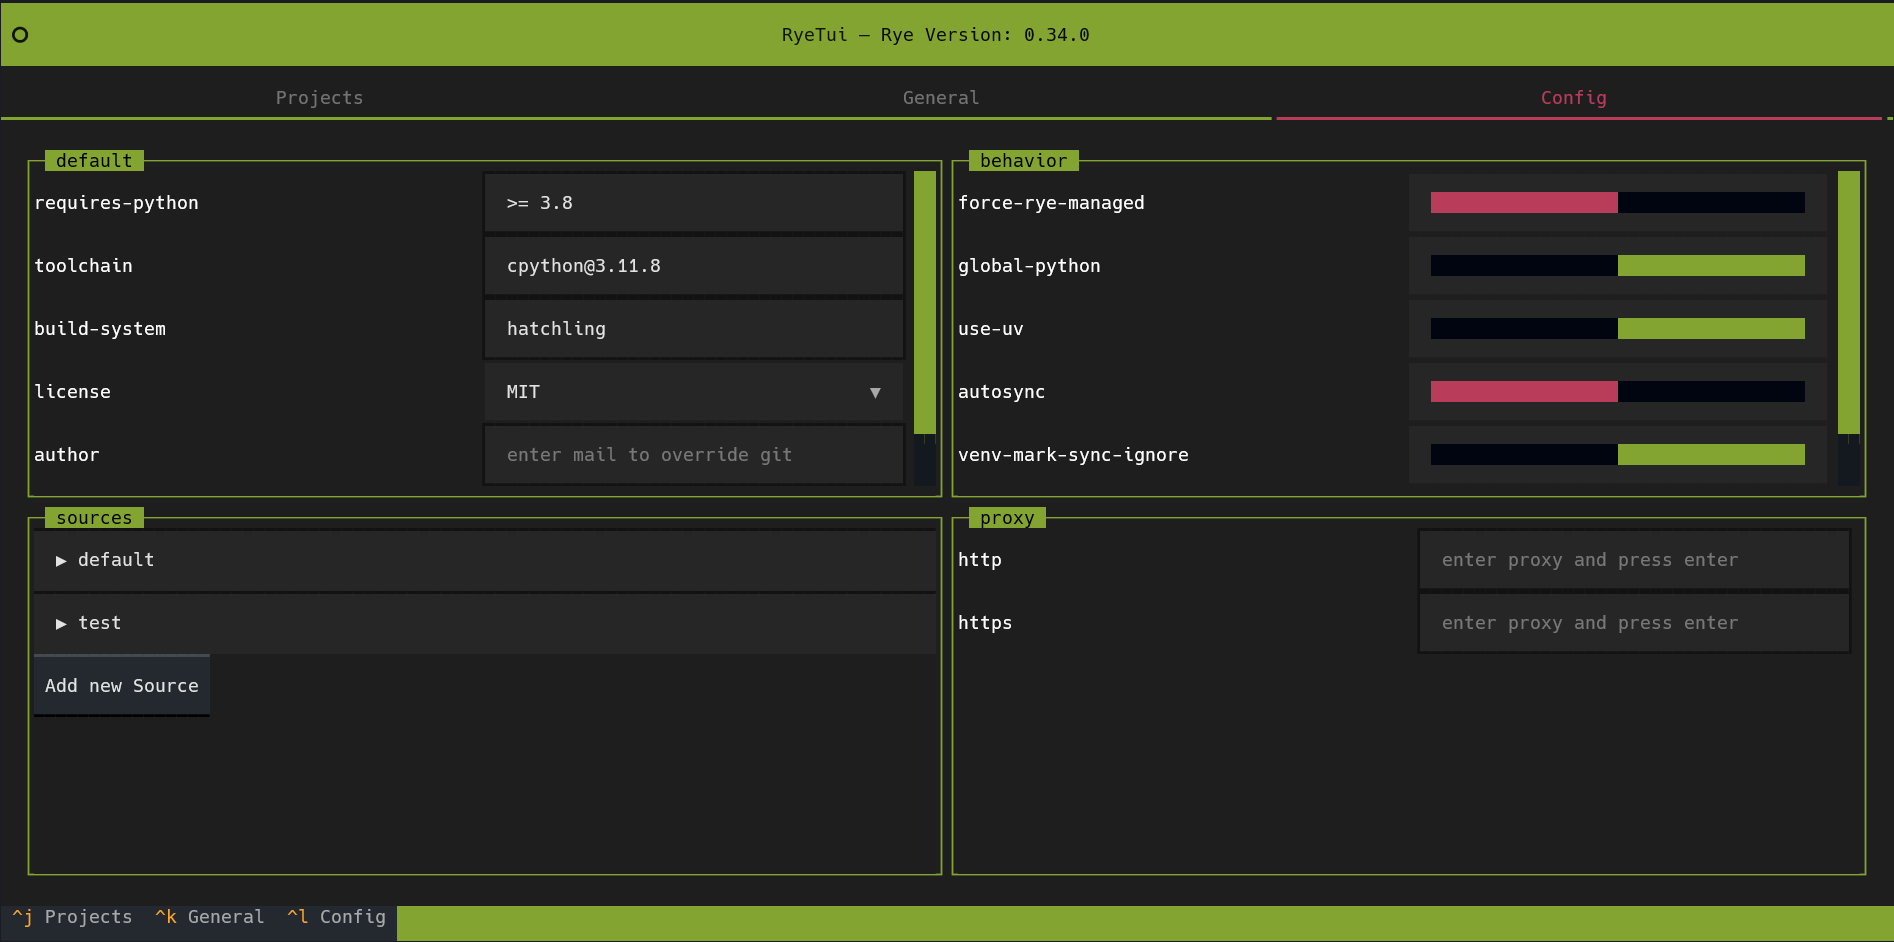The image size is (1894, 942).
Task: Toggle the autosync switch
Action: [x=1617, y=392]
